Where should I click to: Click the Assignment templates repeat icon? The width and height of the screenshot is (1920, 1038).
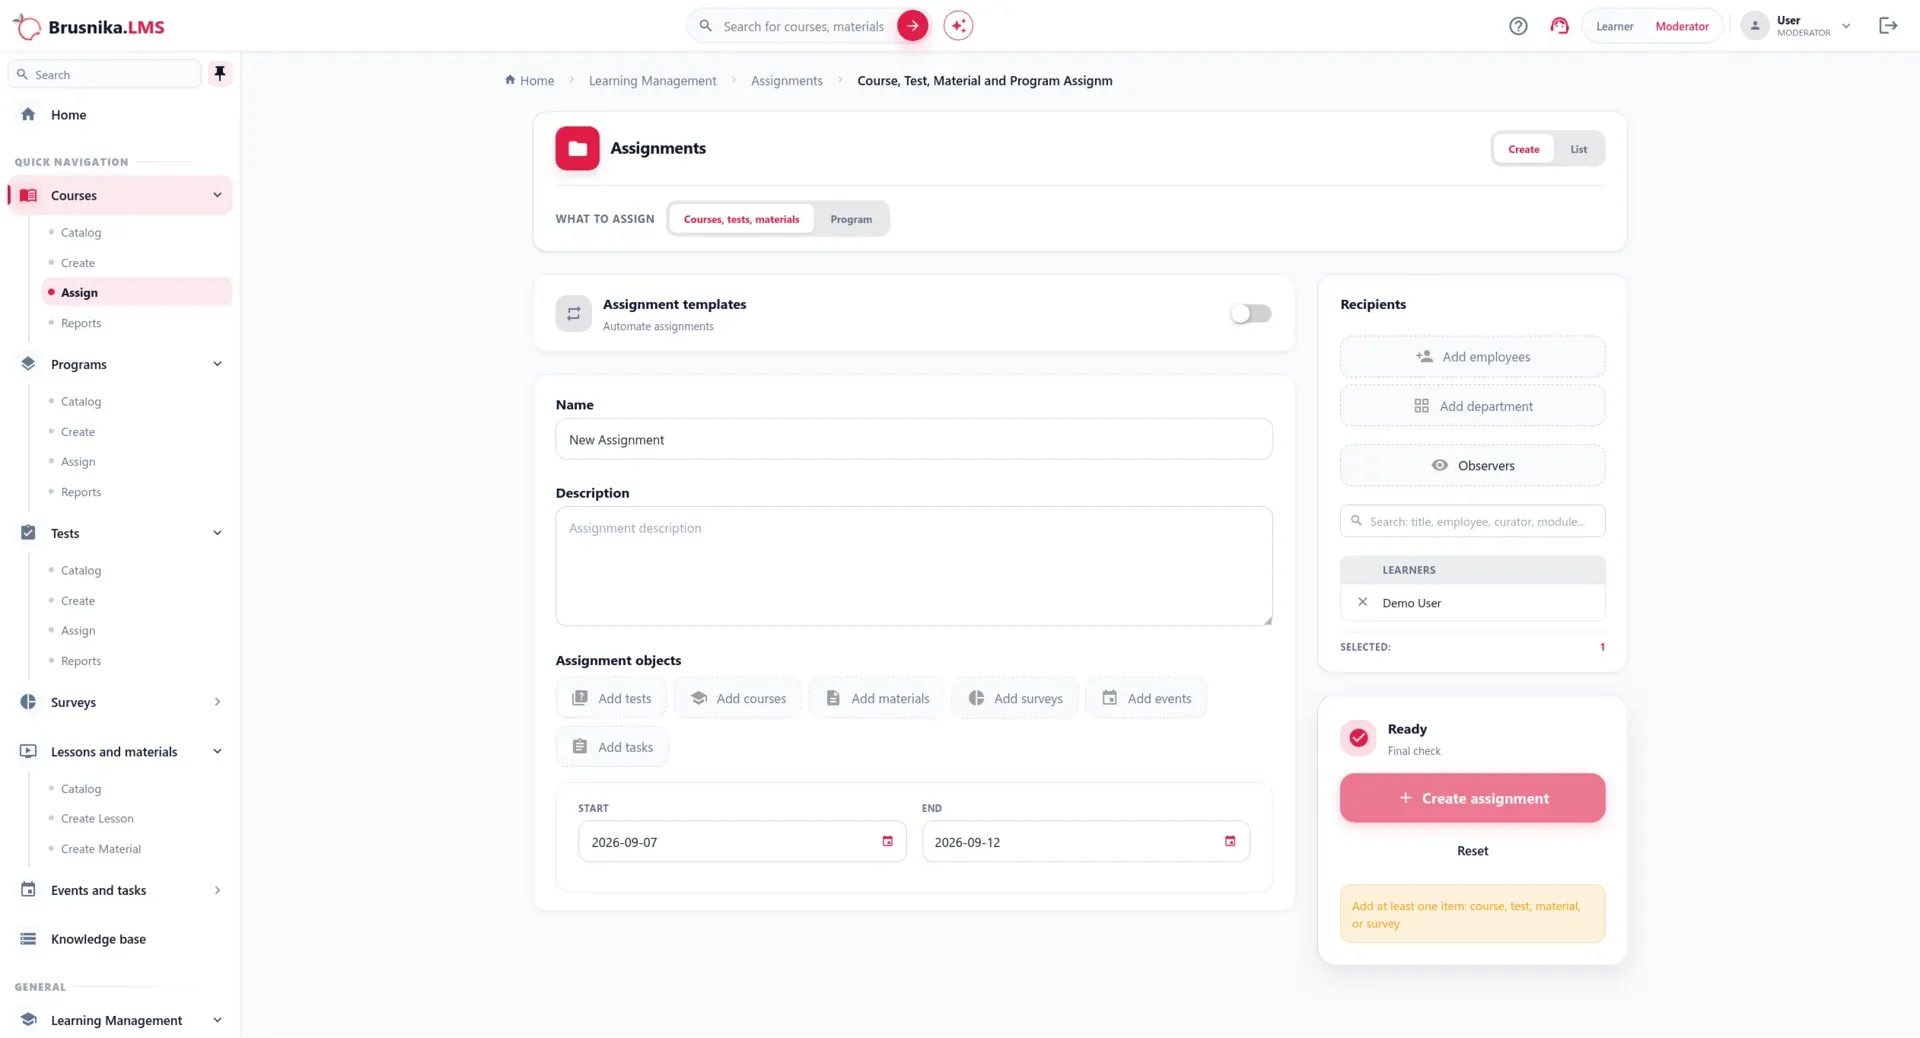(574, 314)
